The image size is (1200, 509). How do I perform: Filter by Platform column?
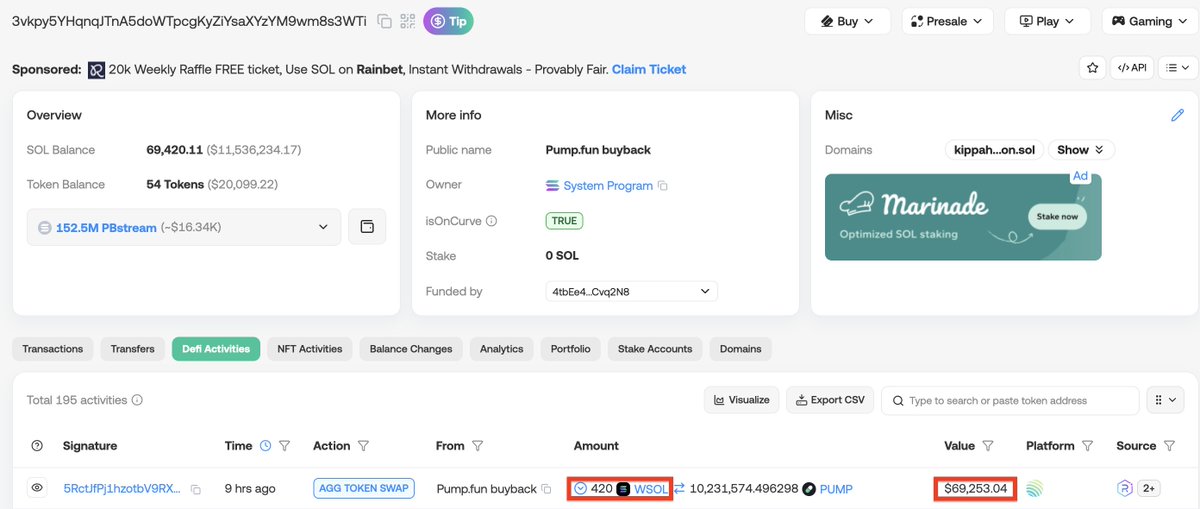1087,446
